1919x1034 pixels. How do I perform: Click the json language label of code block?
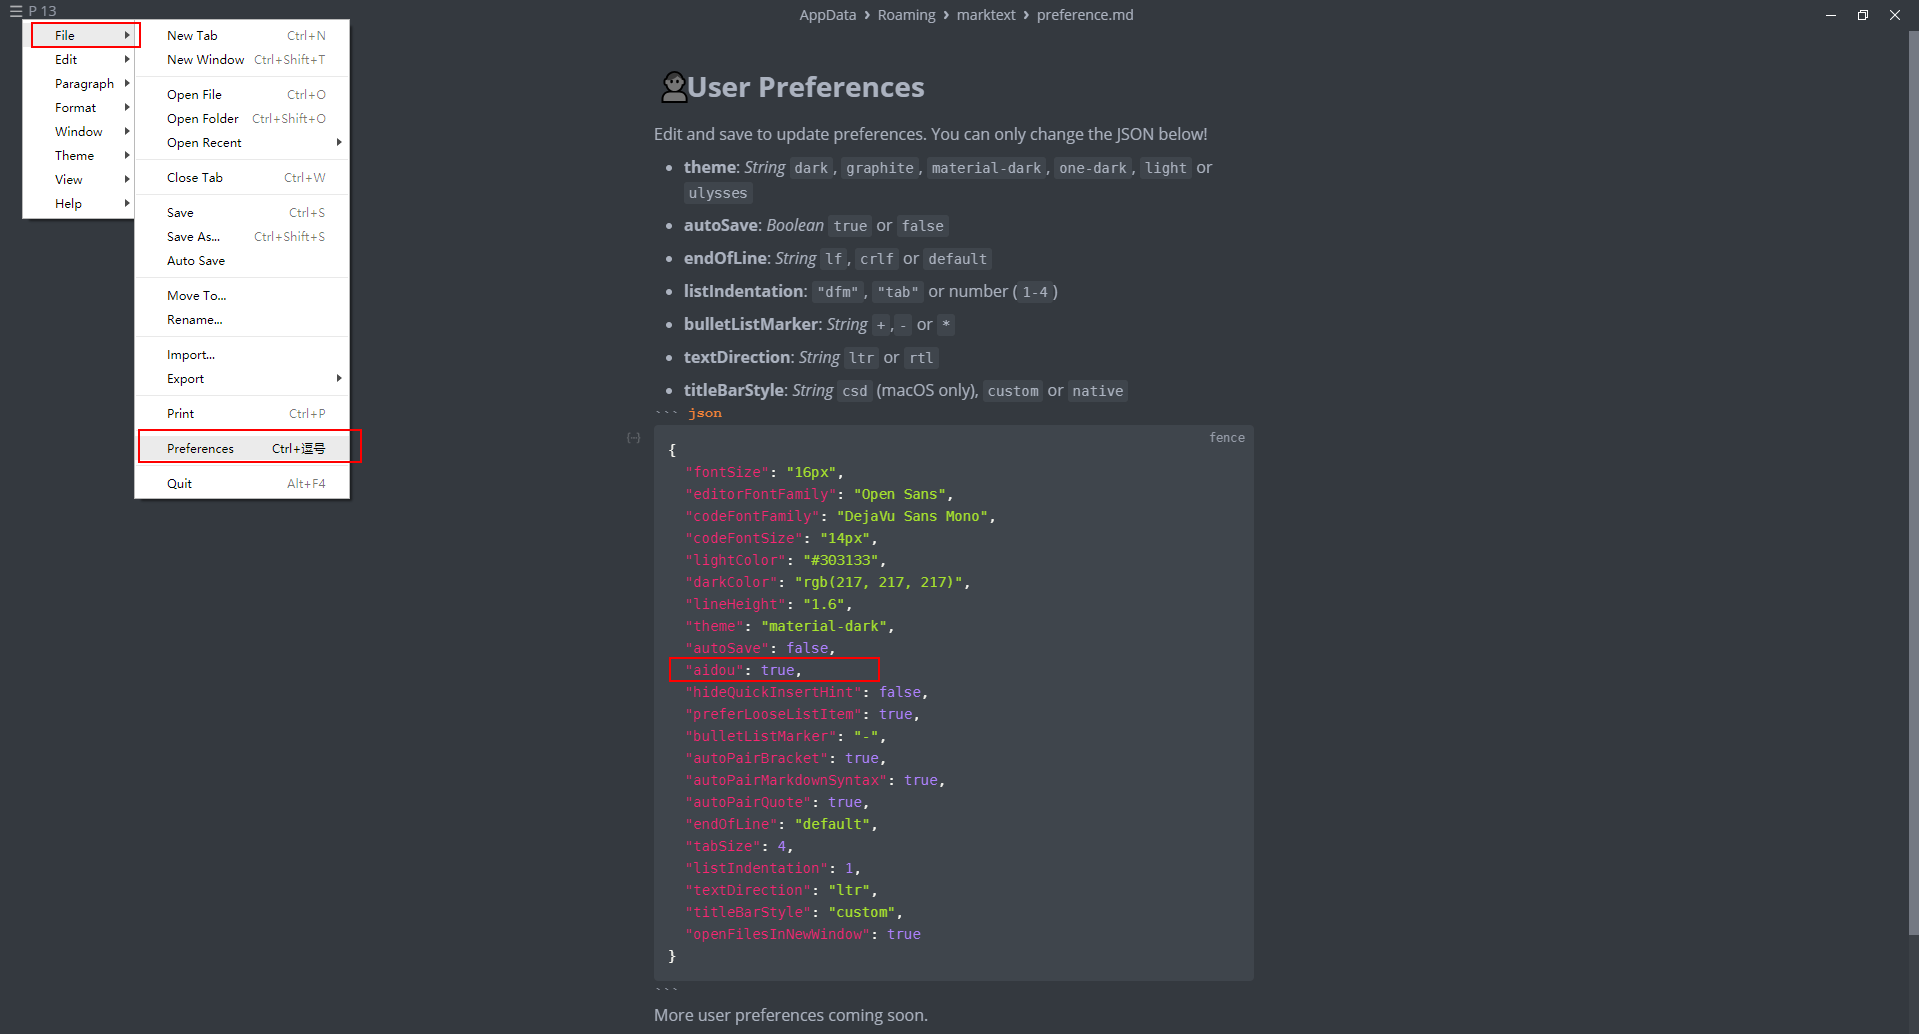(705, 413)
